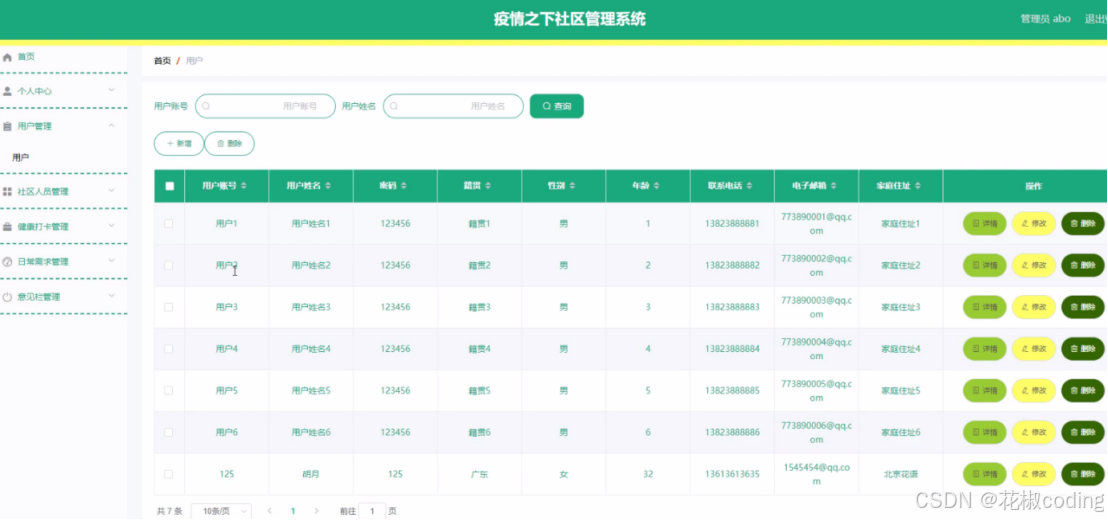Sort by 电子邮箱 column arrows

[x=834, y=186]
